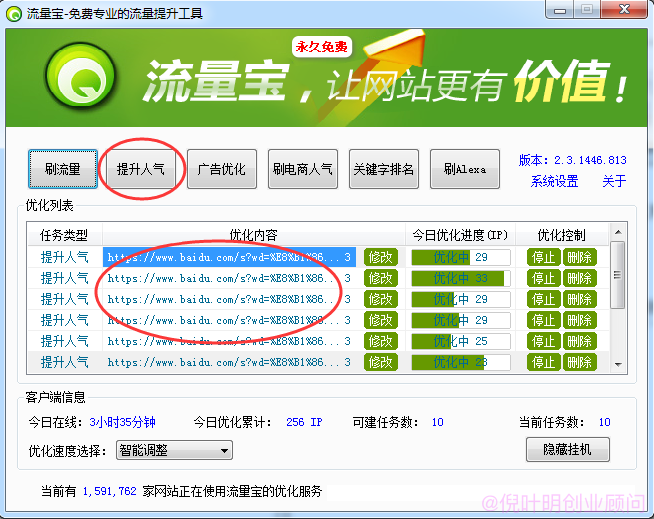
Task: Click 修改 in the progress 25 row
Action: coord(381,341)
